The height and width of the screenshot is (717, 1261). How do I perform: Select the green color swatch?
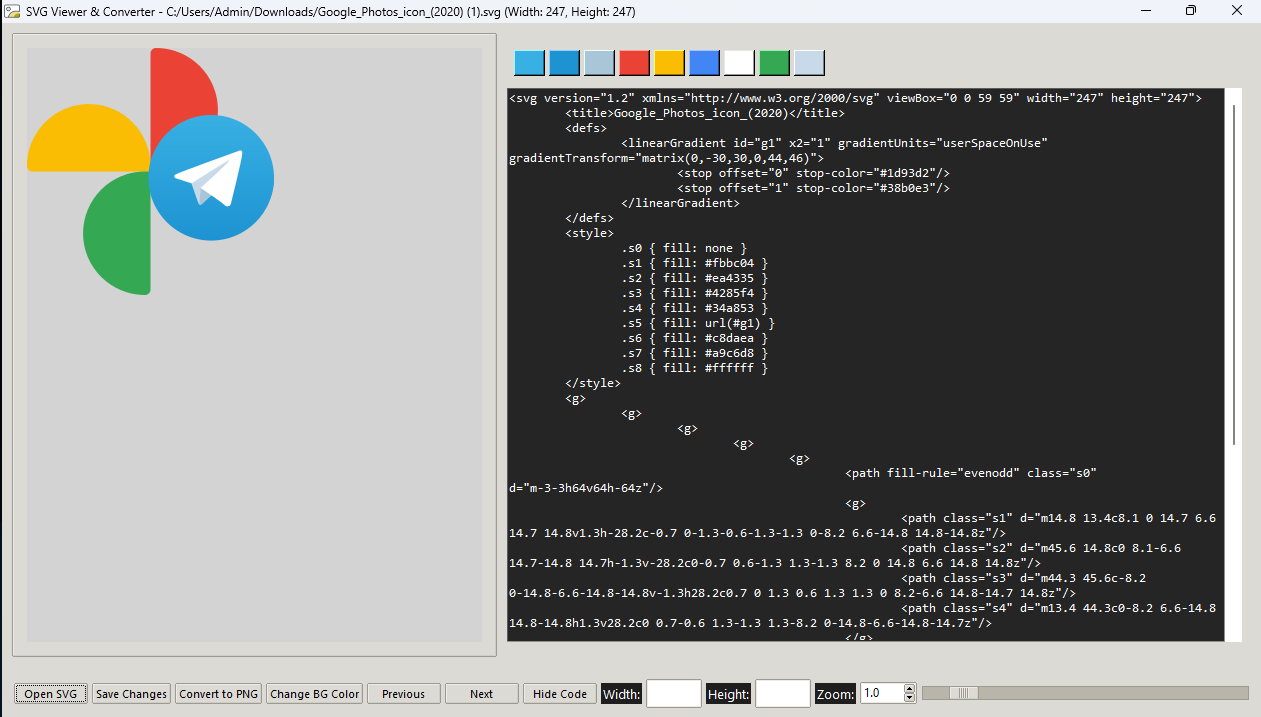[x=774, y=63]
